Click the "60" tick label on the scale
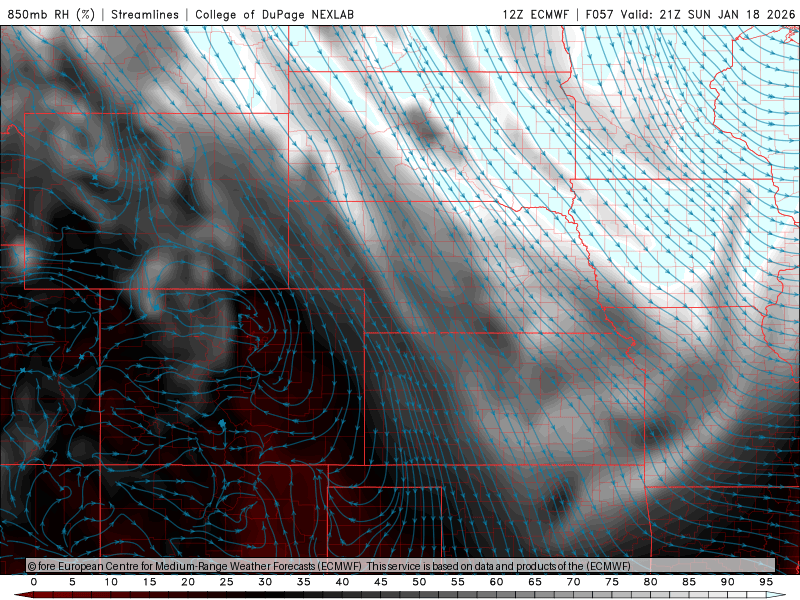 point(496,582)
